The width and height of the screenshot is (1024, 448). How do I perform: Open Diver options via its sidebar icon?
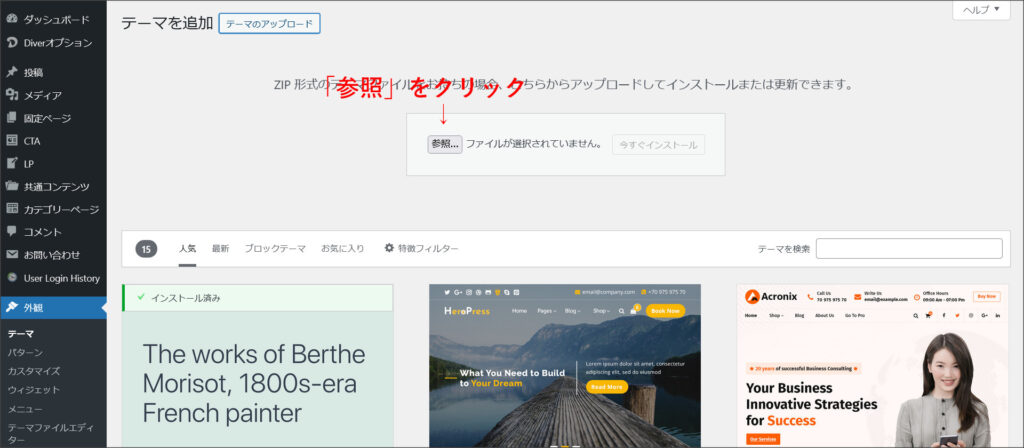click(x=12, y=42)
